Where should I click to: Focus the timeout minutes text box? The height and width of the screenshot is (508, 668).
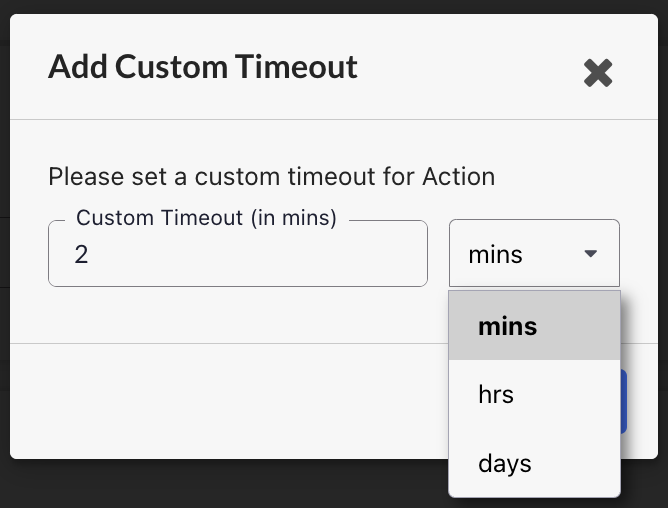pos(238,254)
